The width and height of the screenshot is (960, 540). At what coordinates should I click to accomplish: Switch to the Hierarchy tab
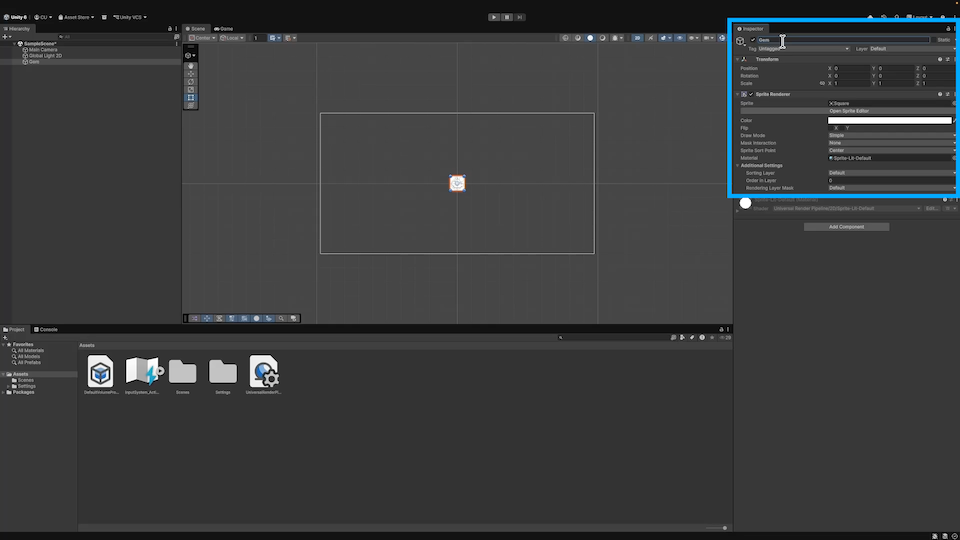click(17, 29)
